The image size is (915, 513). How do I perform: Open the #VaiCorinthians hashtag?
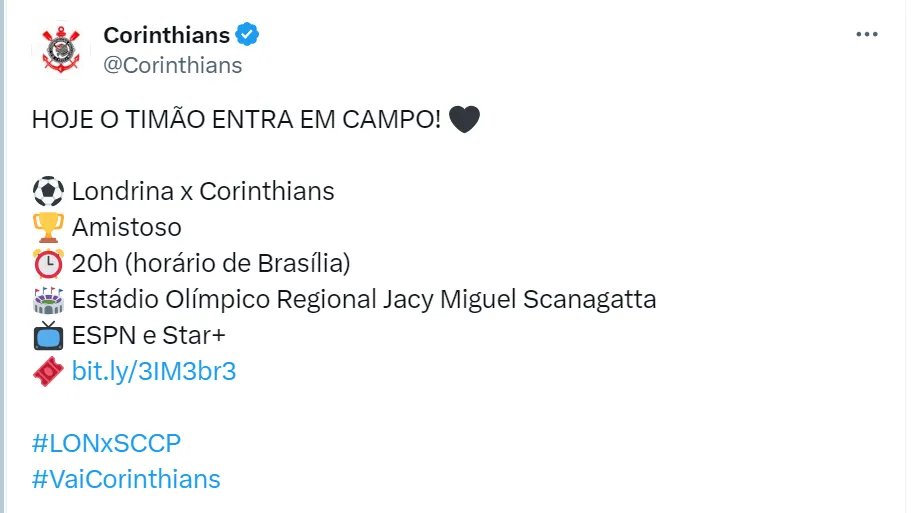pos(126,479)
